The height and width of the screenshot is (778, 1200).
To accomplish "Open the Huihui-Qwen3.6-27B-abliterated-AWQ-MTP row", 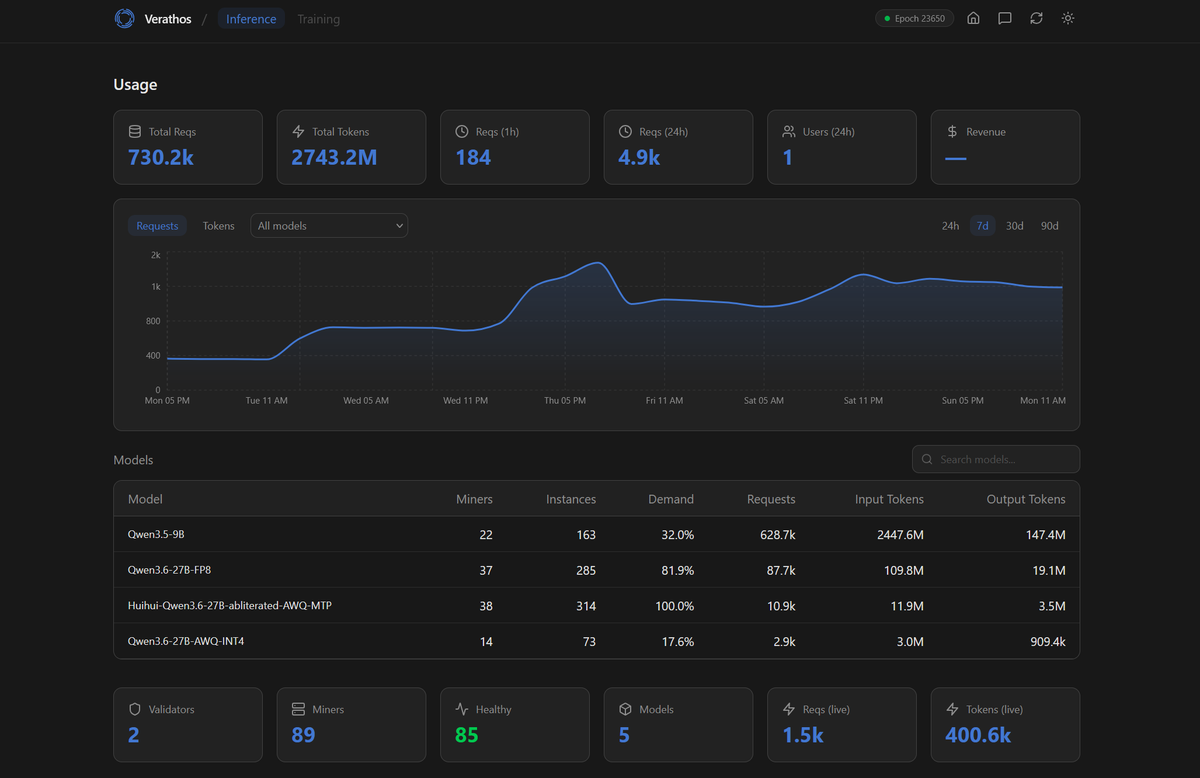I will (597, 606).
